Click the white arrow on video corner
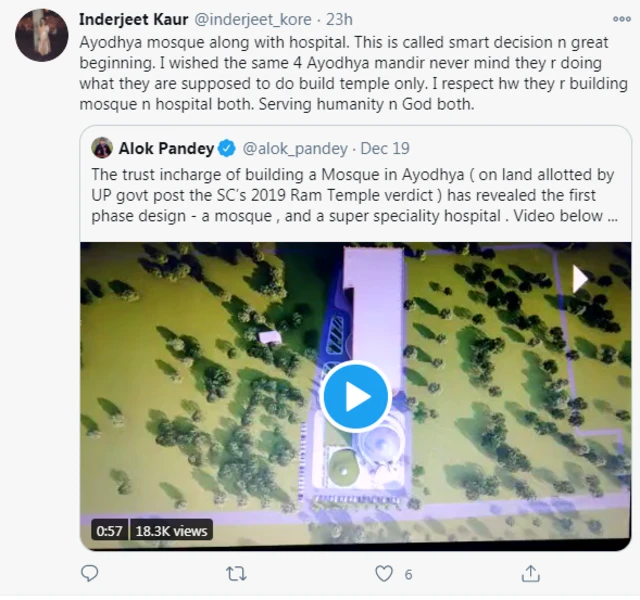640x600 pixels. coord(580,278)
